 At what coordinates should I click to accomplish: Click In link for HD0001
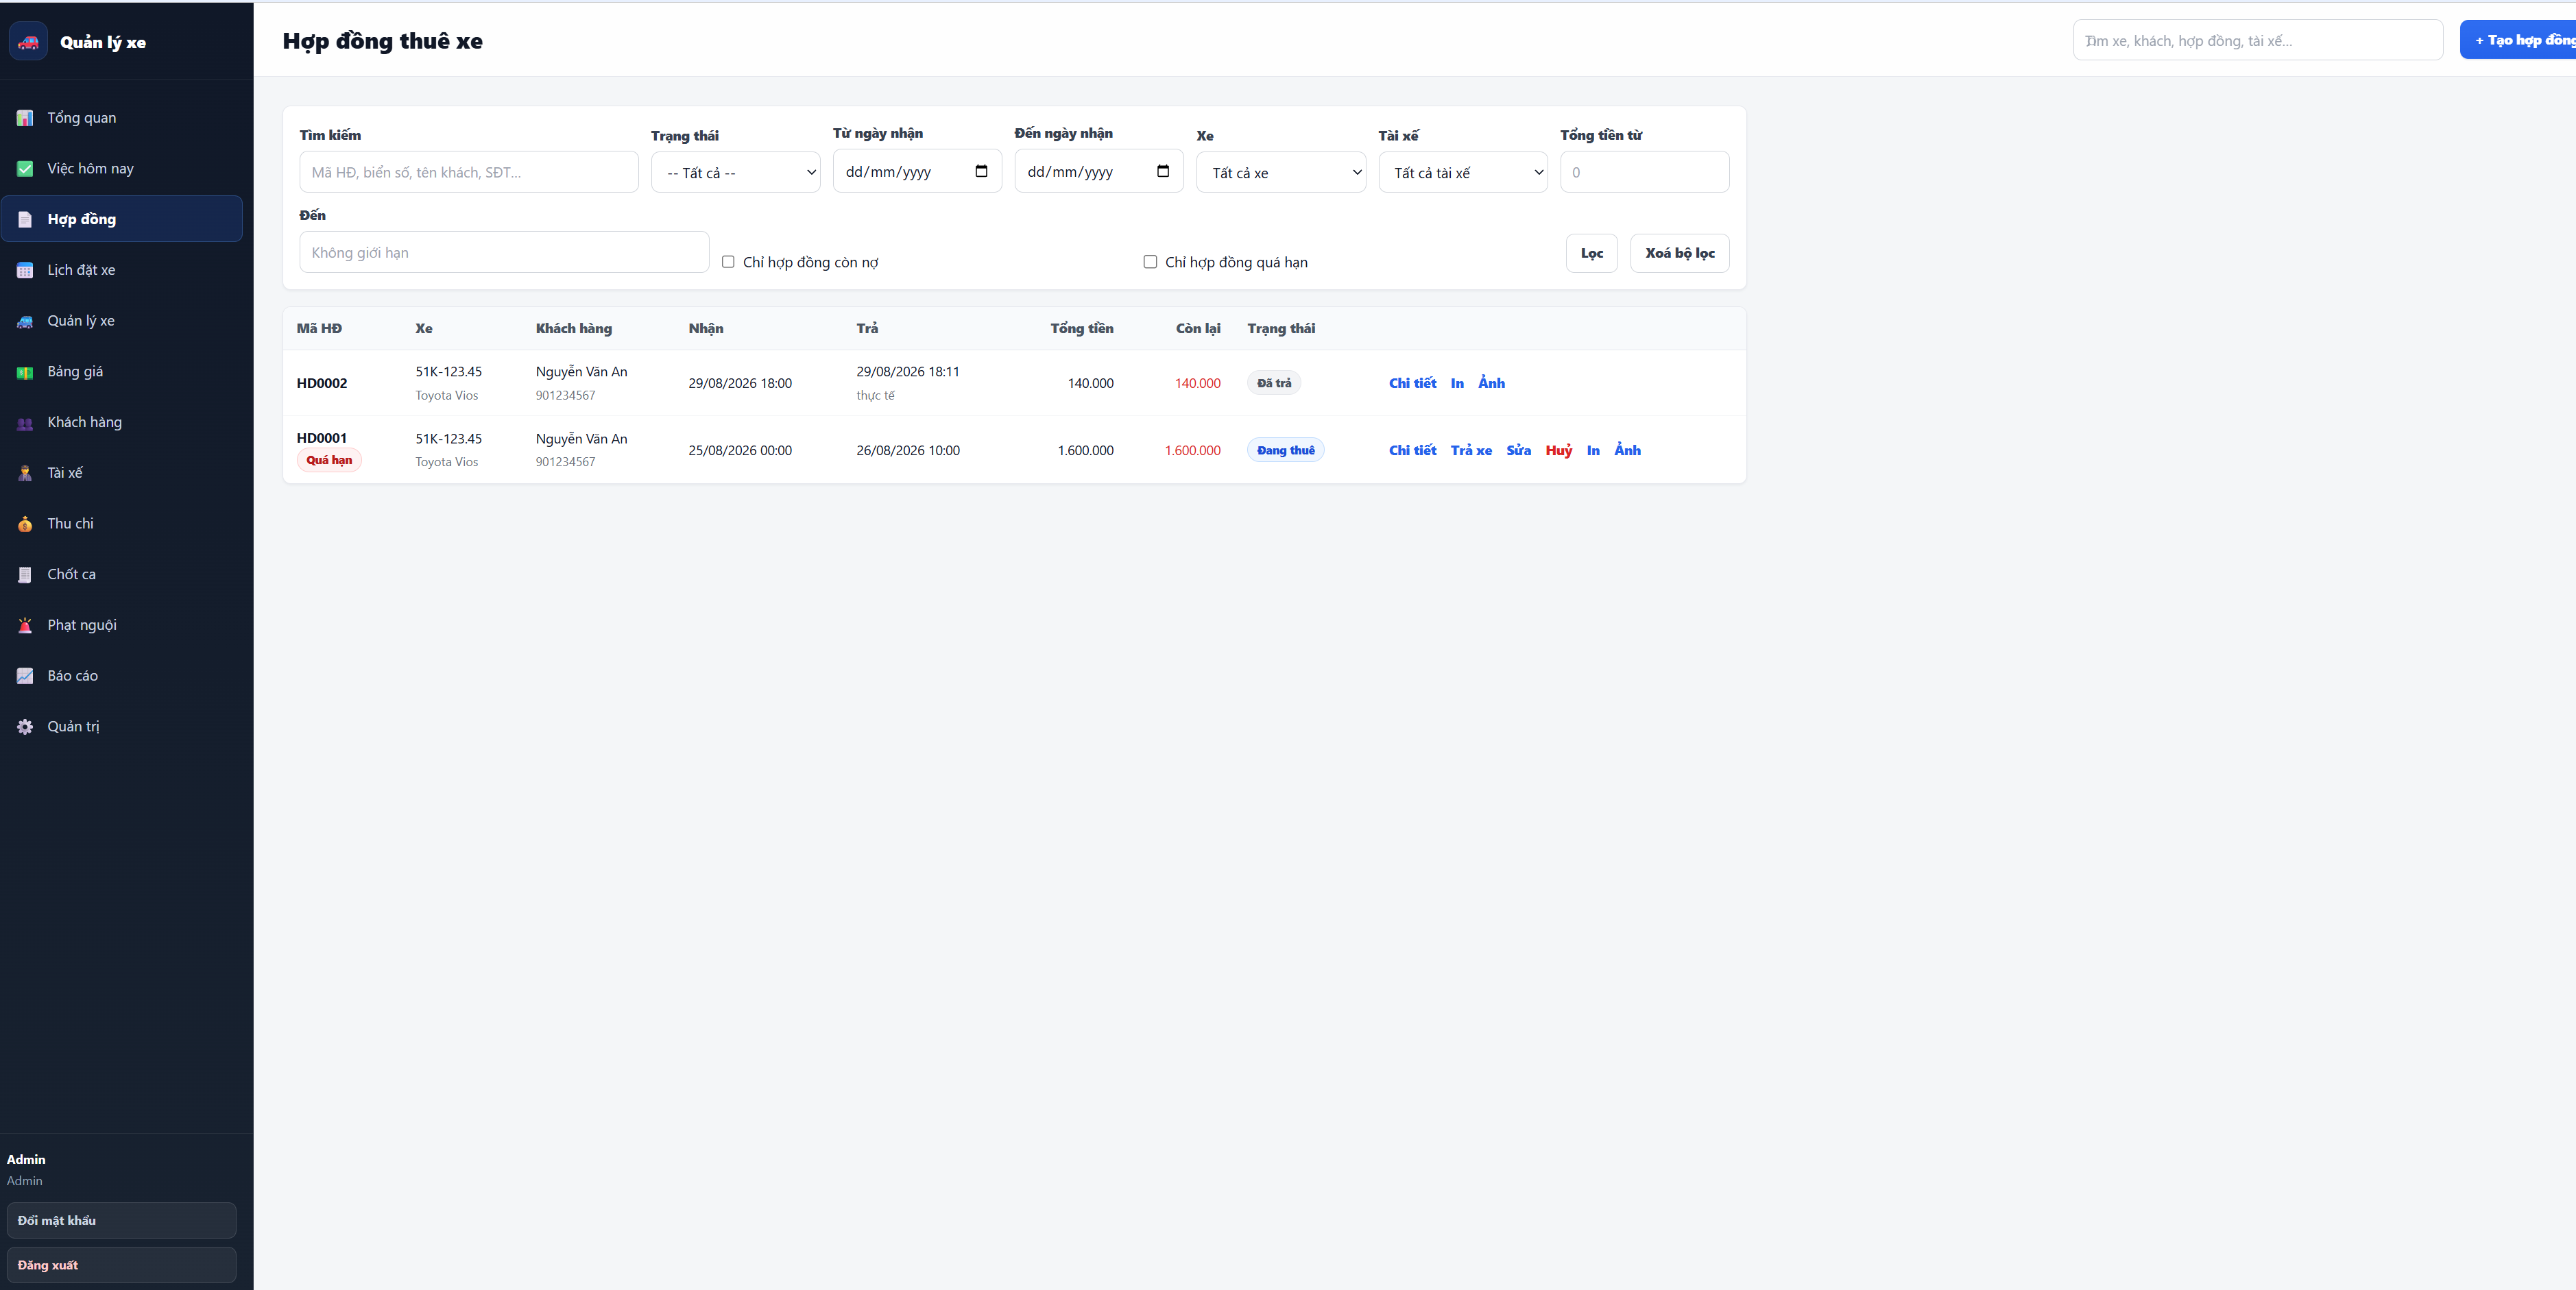pos(1593,450)
